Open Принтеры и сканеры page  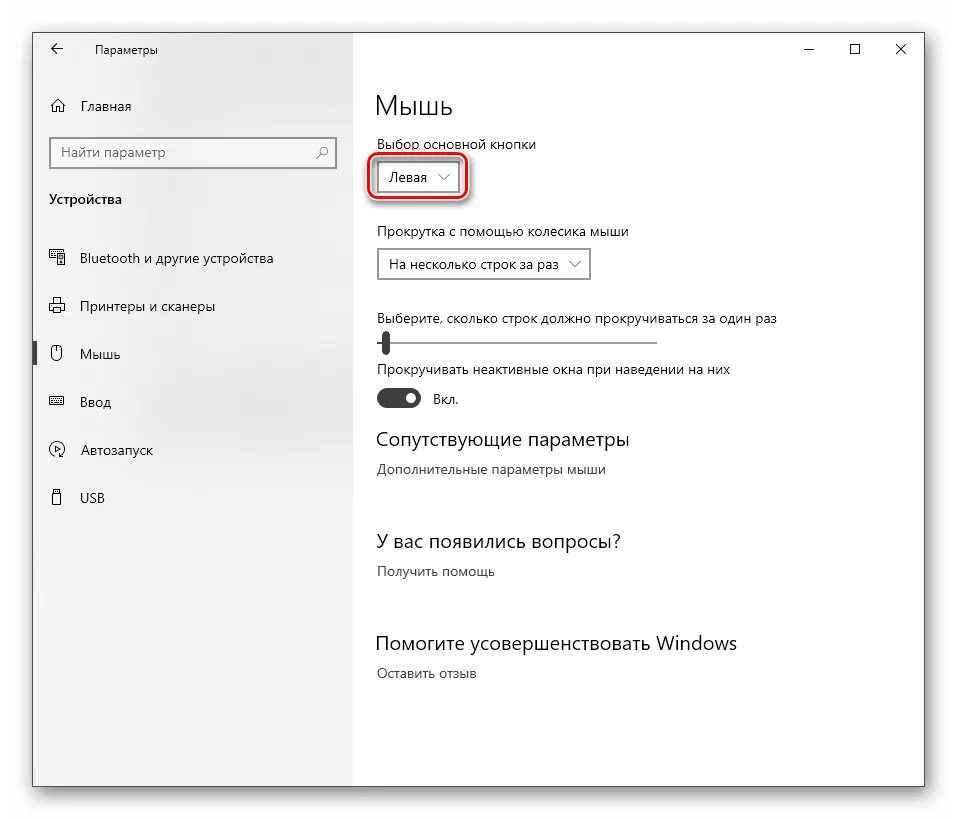(x=147, y=306)
